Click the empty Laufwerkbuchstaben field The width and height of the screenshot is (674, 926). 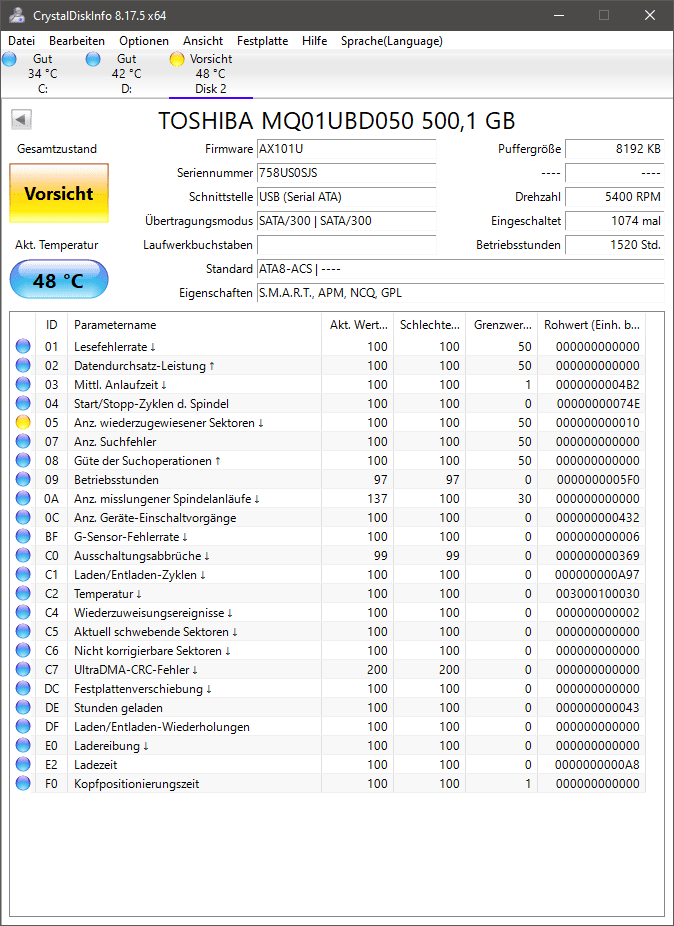click(x=347, y=244)
